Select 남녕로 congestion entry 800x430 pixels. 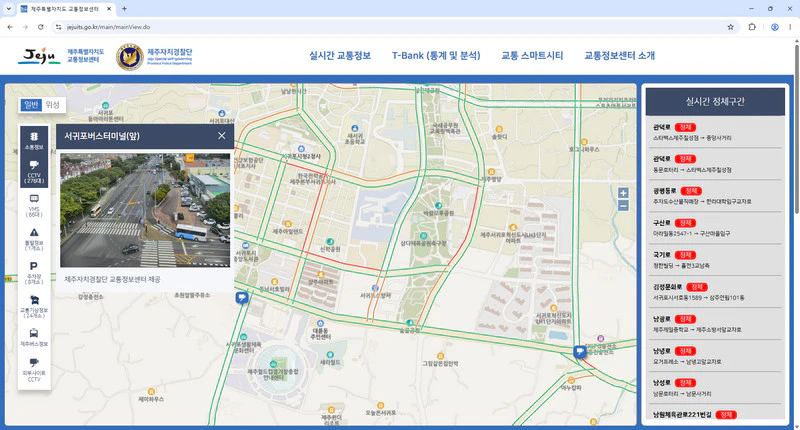pos(715,356)
